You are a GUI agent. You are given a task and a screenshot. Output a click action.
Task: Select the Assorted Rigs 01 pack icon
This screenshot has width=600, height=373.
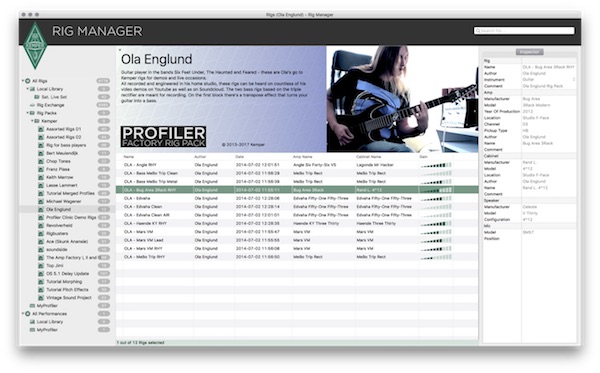[41, 129]
